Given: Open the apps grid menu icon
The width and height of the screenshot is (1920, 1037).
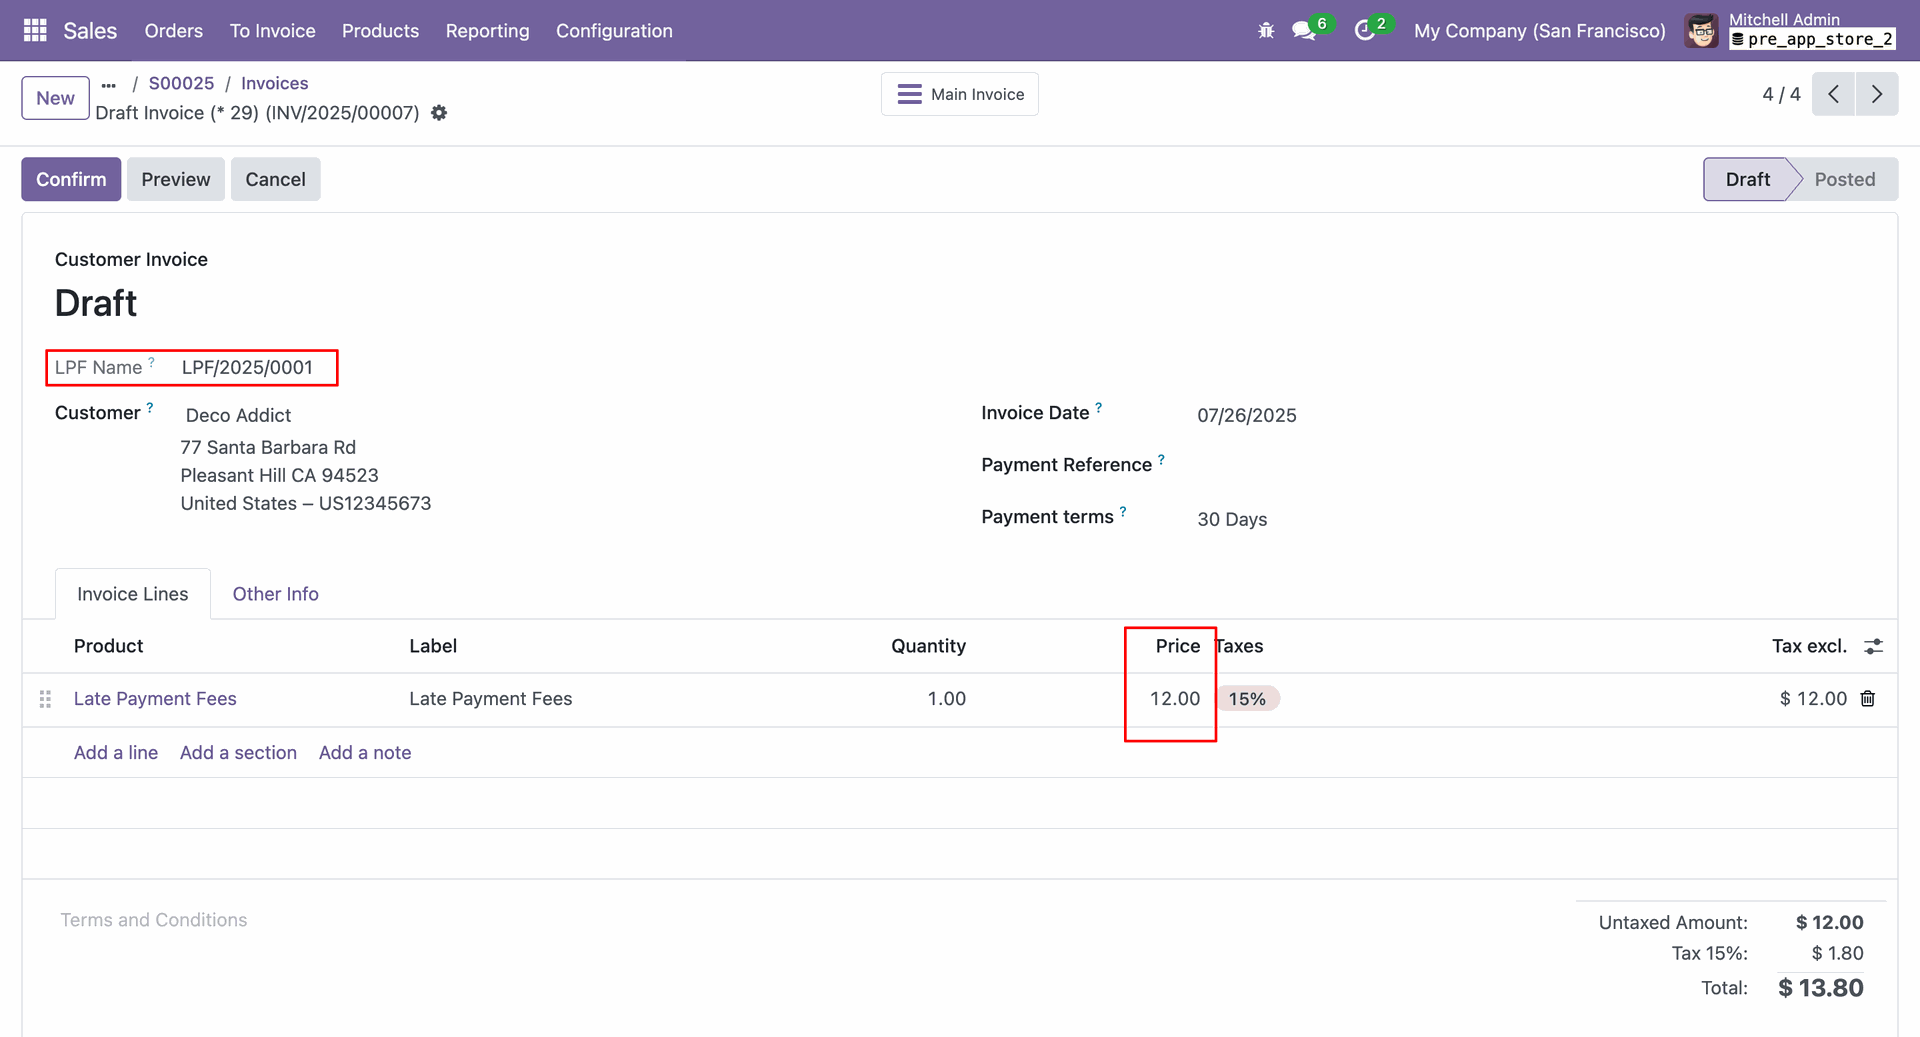Looking at the screenshot, I should tap(35, 30).
